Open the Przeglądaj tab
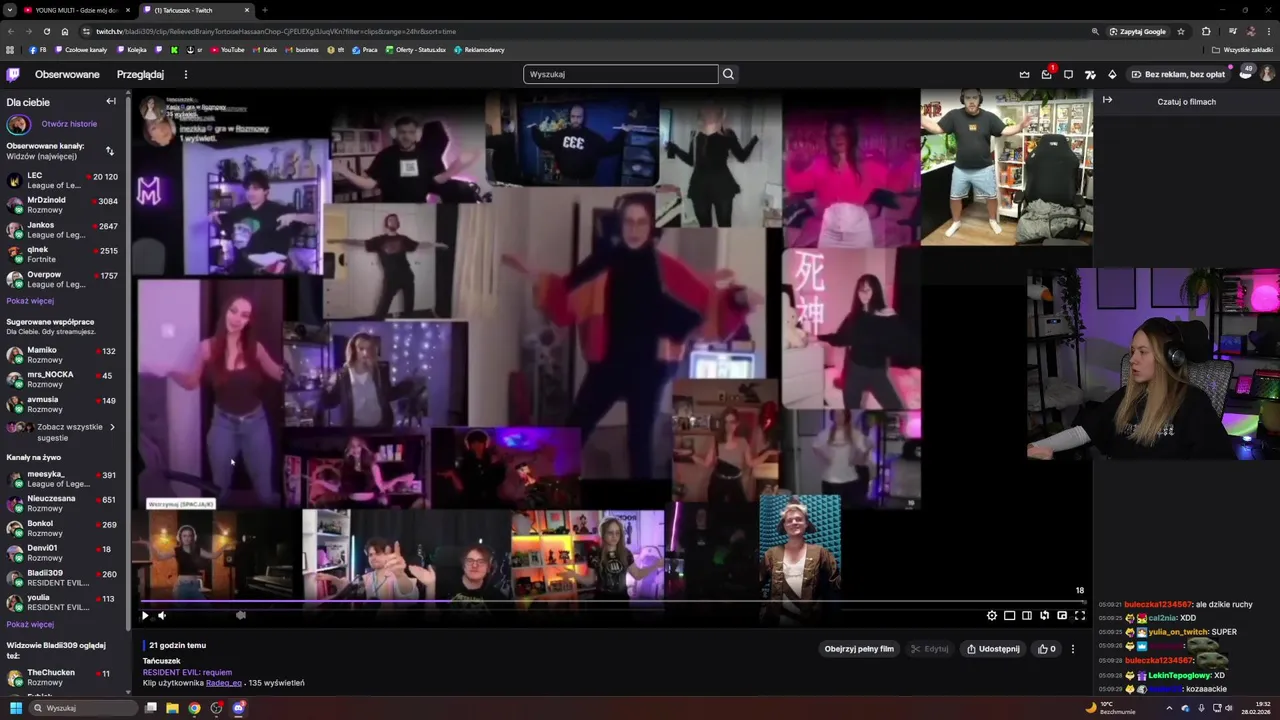The image size is (1280, 720). [140, 74]
